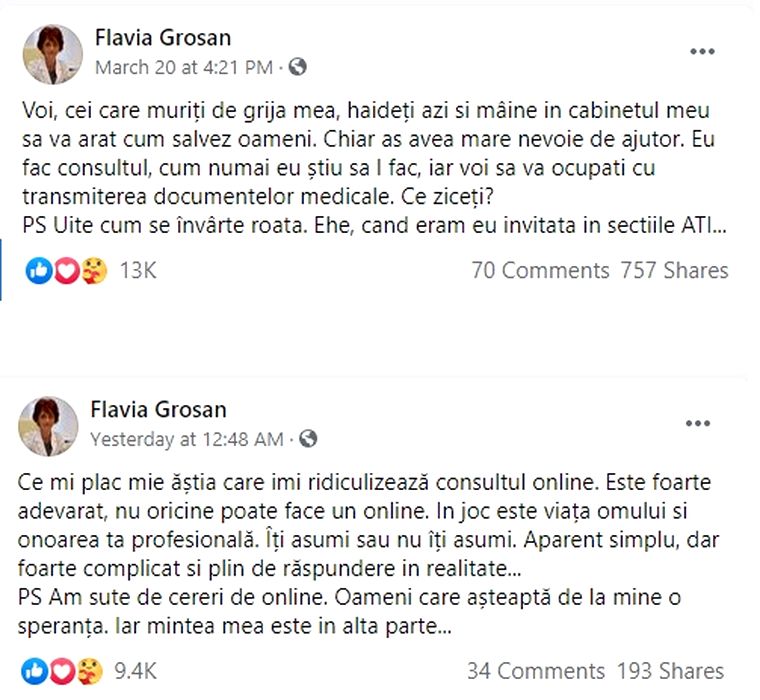The height and width of the screenshot is (700, 760).
Task: Click the heart reaction icon on first post
Action: (x=65, y=270)
